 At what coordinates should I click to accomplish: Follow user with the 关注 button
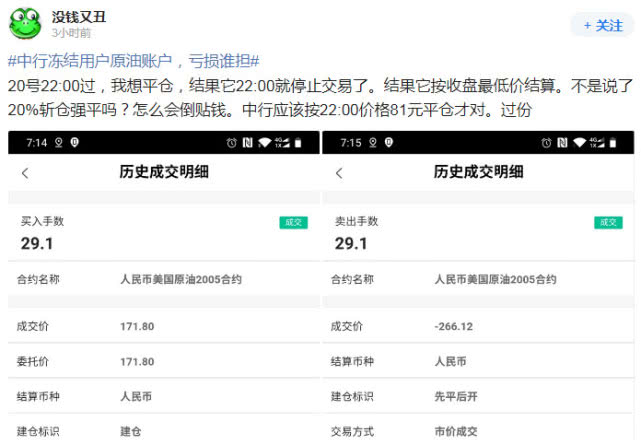(x=601, y=25)
